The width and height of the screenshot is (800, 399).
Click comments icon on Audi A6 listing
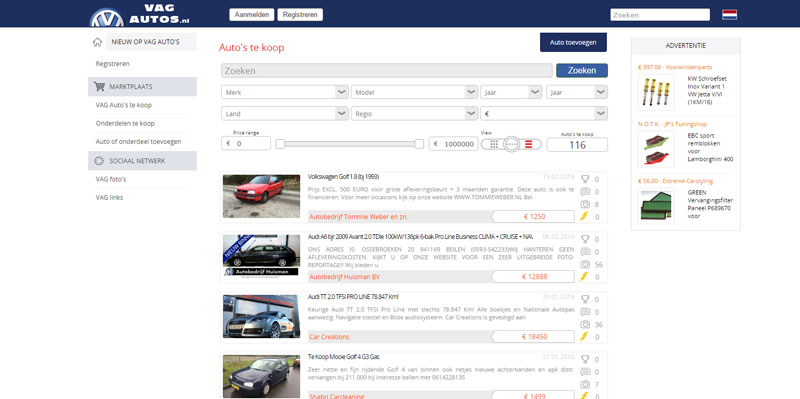[x=585, y=252]
